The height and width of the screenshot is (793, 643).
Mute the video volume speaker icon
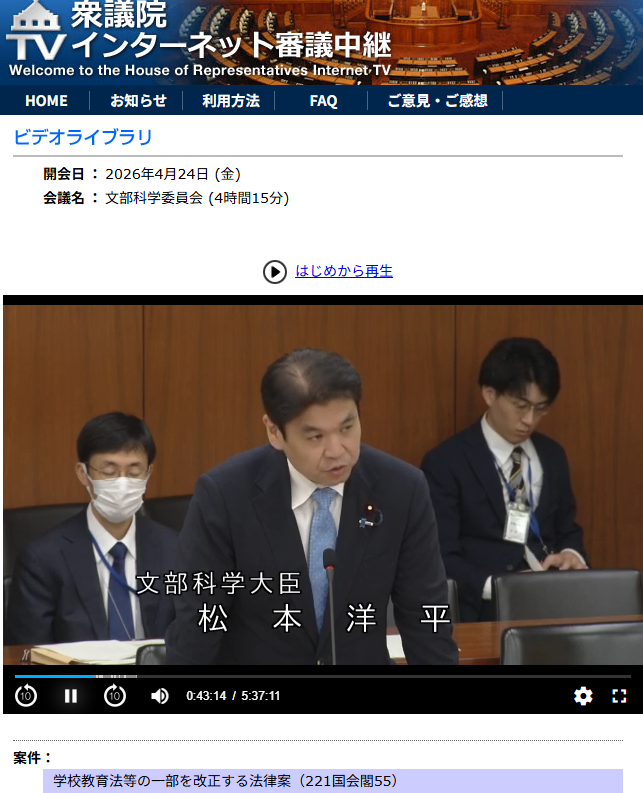[x=159, y=696]
